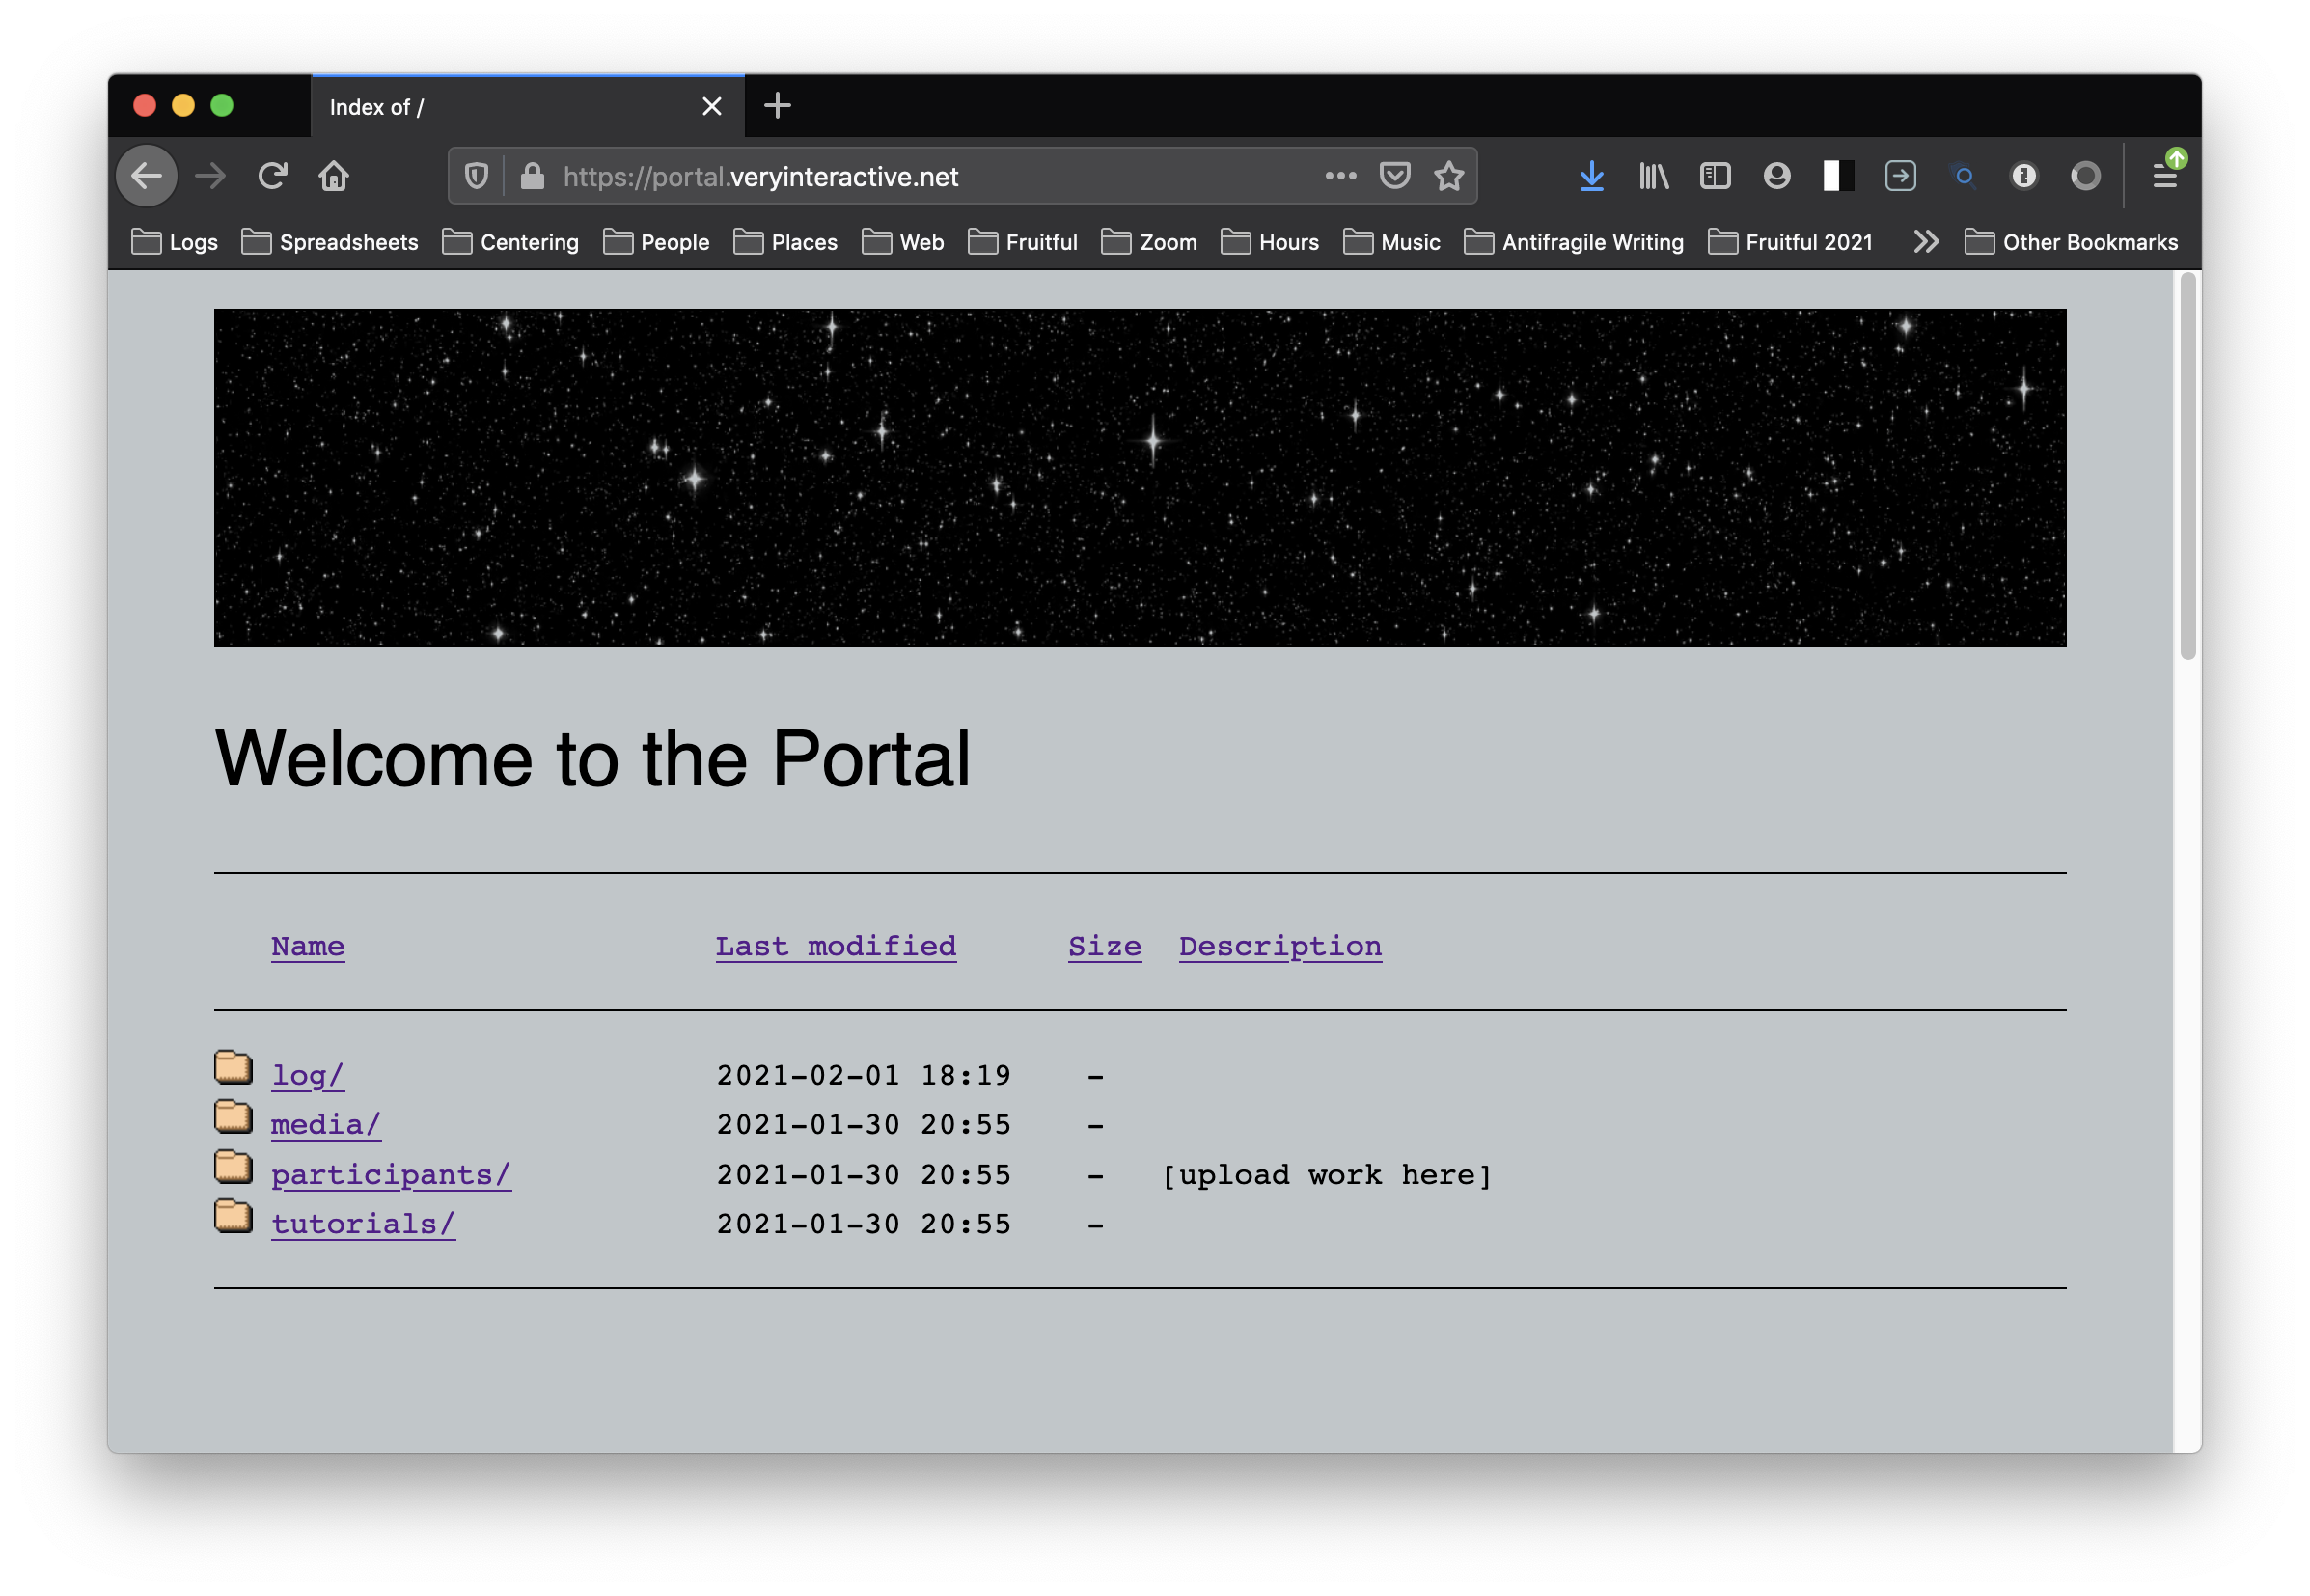Click the arrow-in-box extension icon
Viewport: 2310px width, 1596px height.
click(x=1900, y=177)
